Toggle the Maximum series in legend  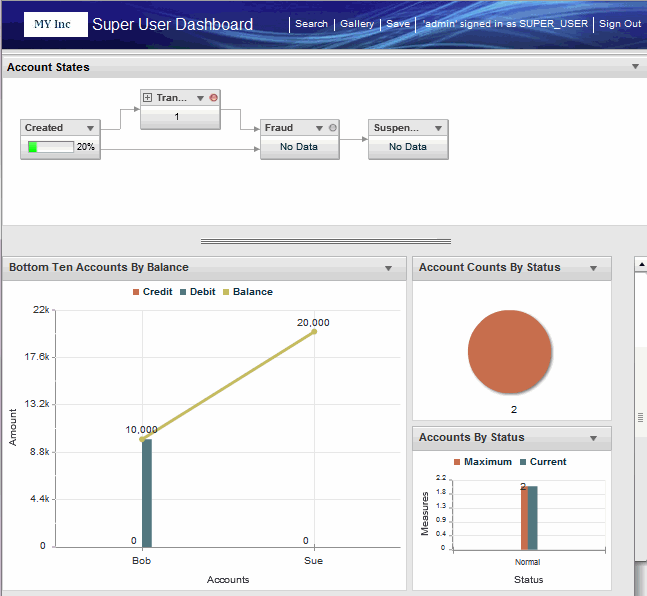482,462
